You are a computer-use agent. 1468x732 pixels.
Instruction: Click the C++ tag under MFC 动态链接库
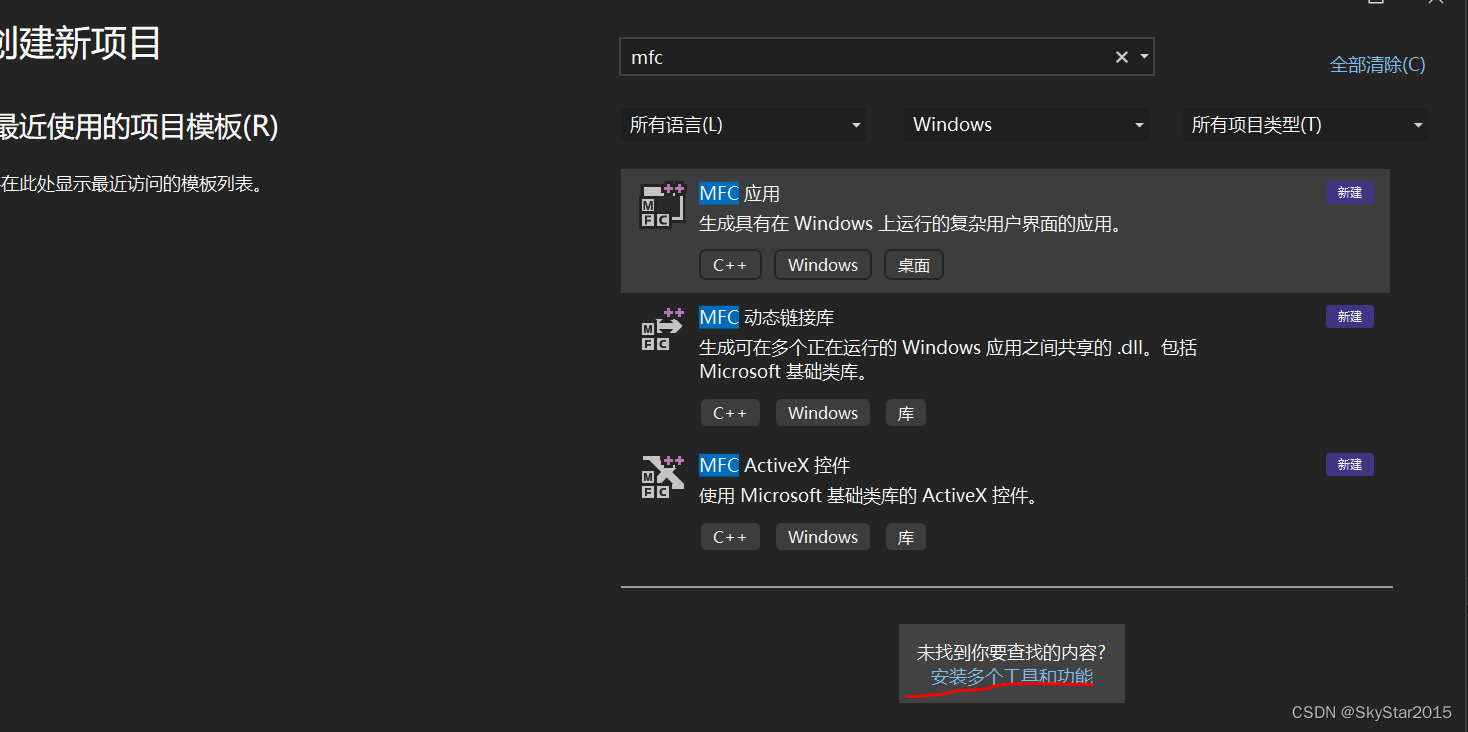coord(730,413)
